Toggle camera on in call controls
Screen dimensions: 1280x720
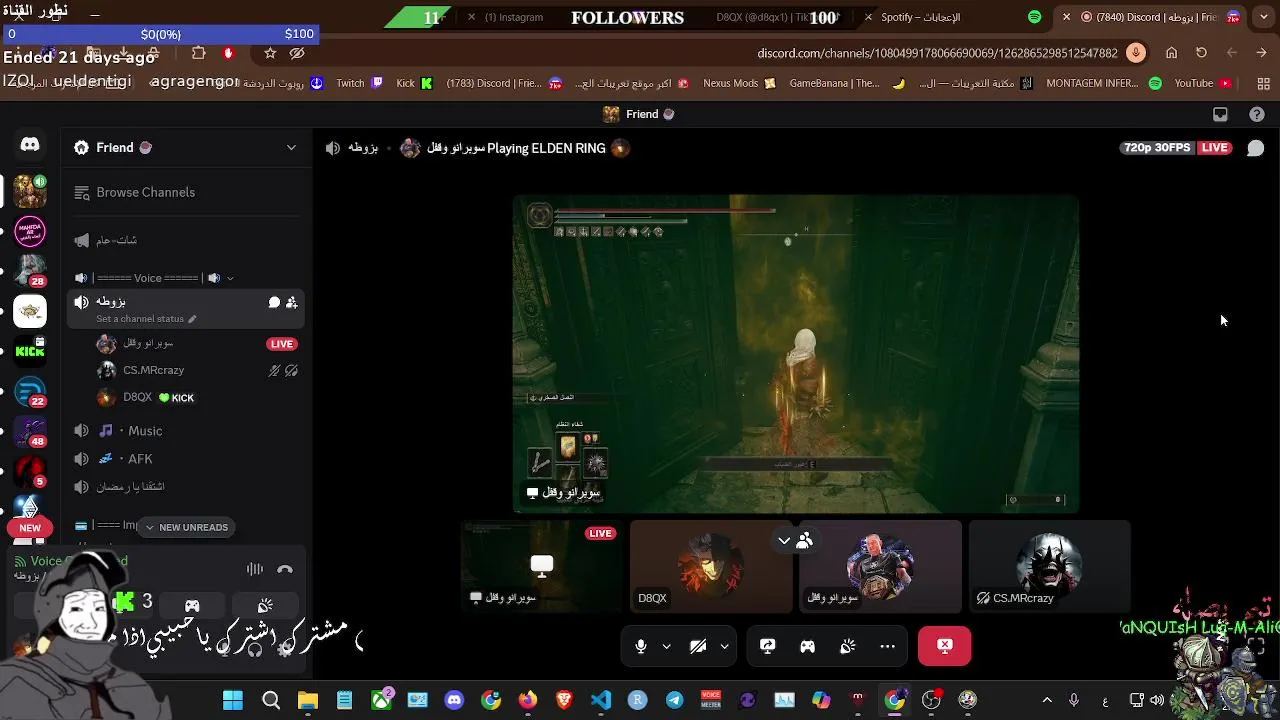[x=699, y=646]
